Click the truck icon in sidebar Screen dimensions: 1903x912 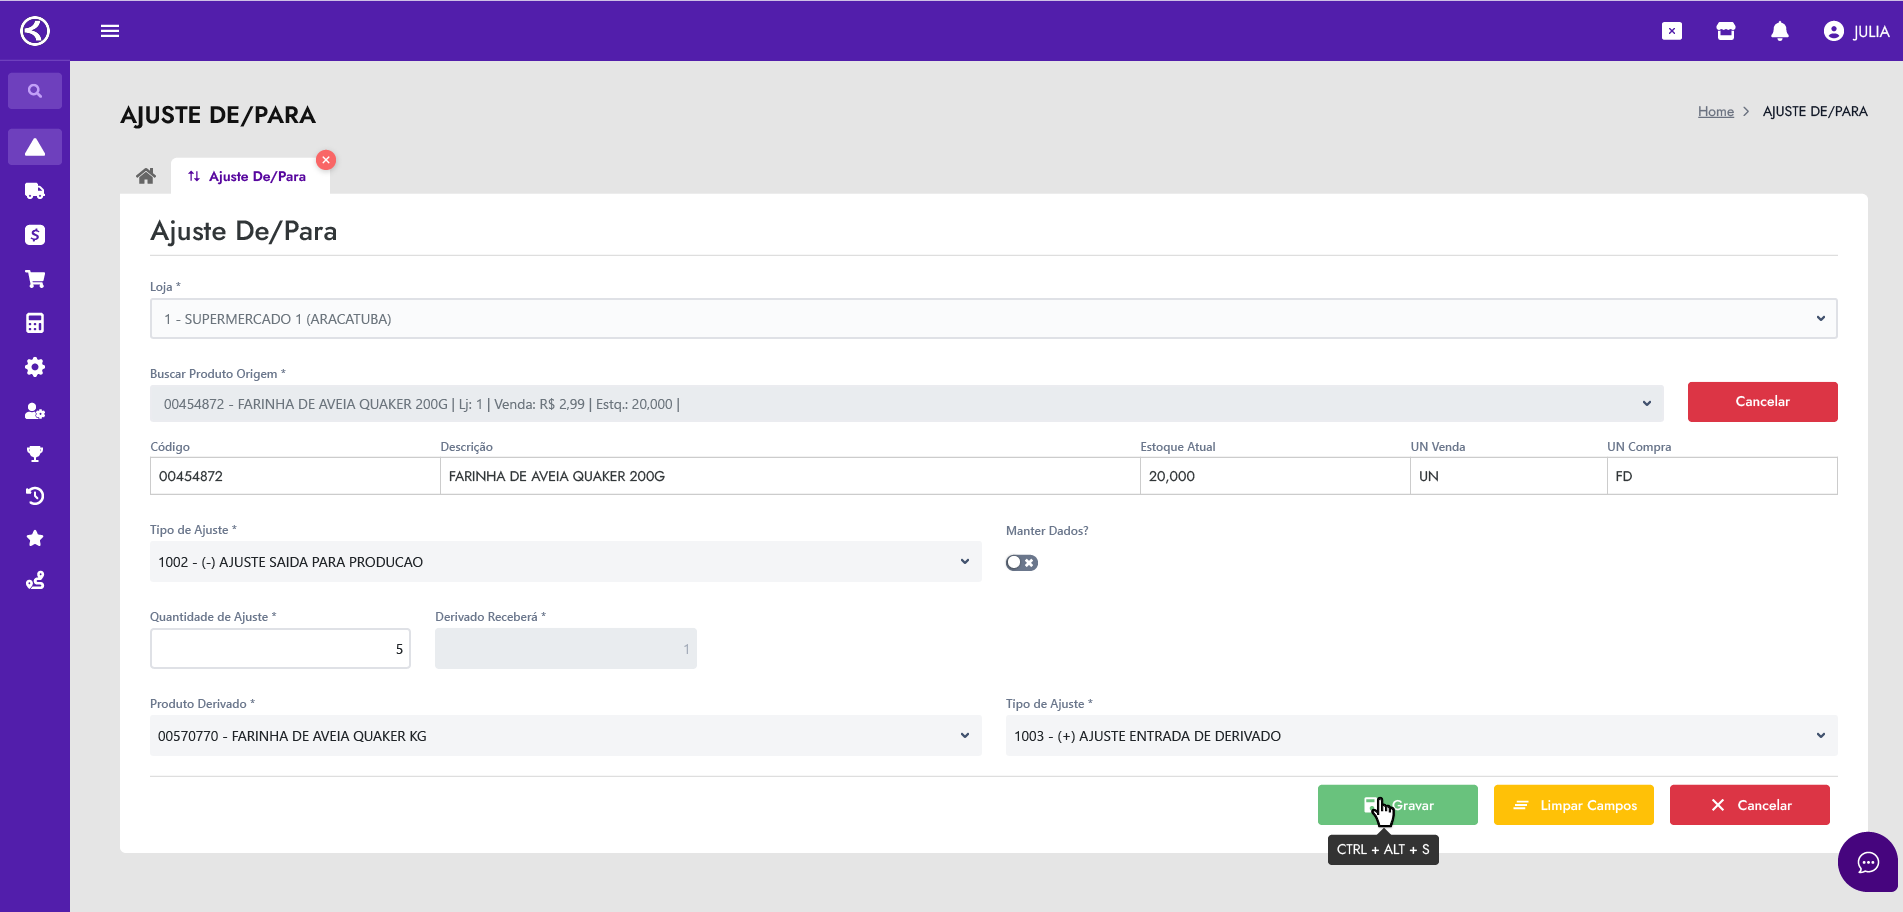pyautogui.click(x=35, y=191)
